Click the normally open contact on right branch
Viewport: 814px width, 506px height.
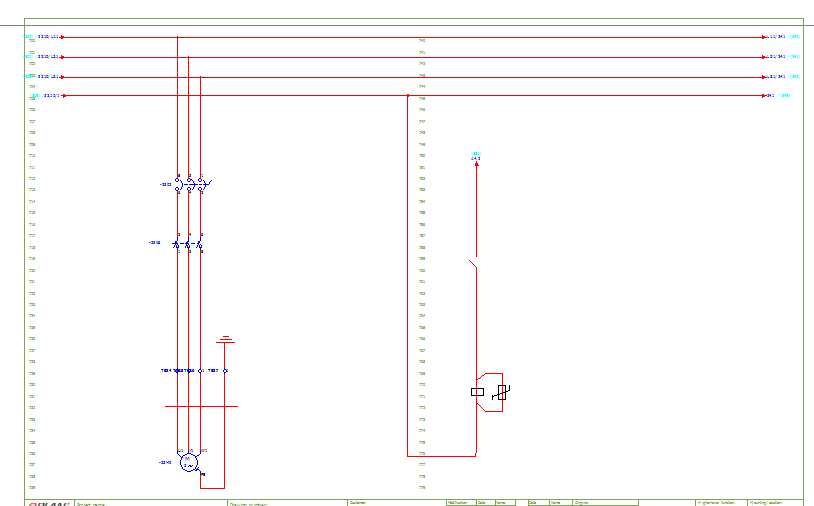click(x=473, y=263)
